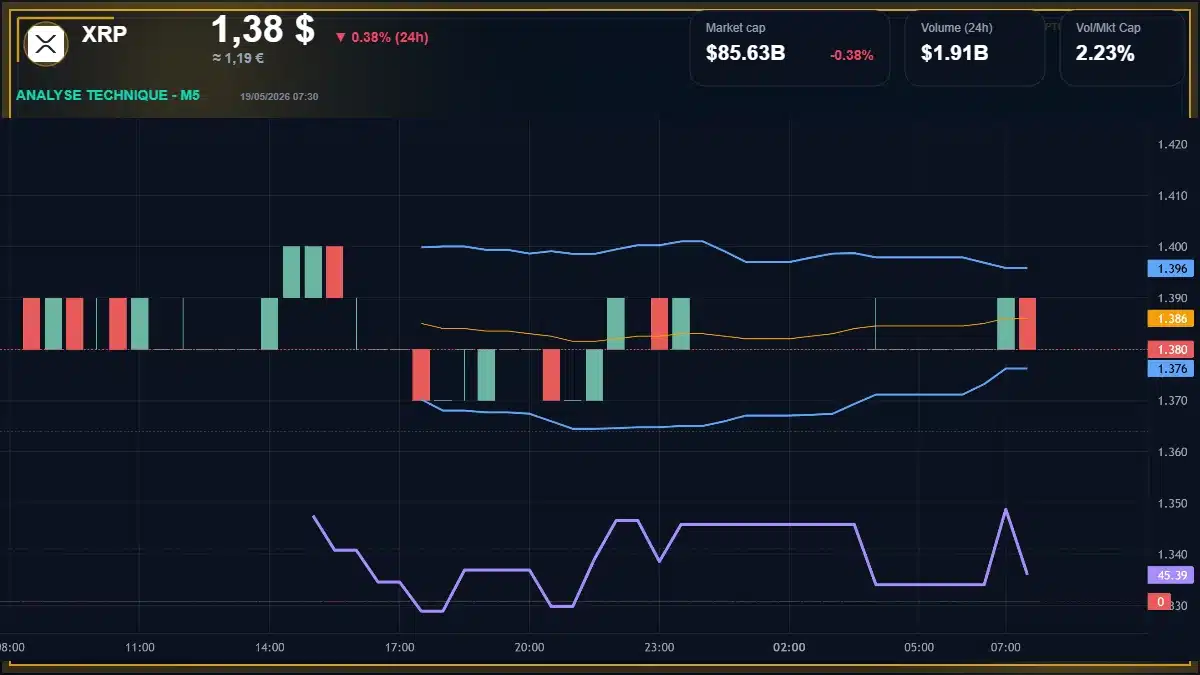The width and height of the screenshot is (1200, 675).
Task: Click the ≈ 1,19 € converted price
Action: pos(238,58)
